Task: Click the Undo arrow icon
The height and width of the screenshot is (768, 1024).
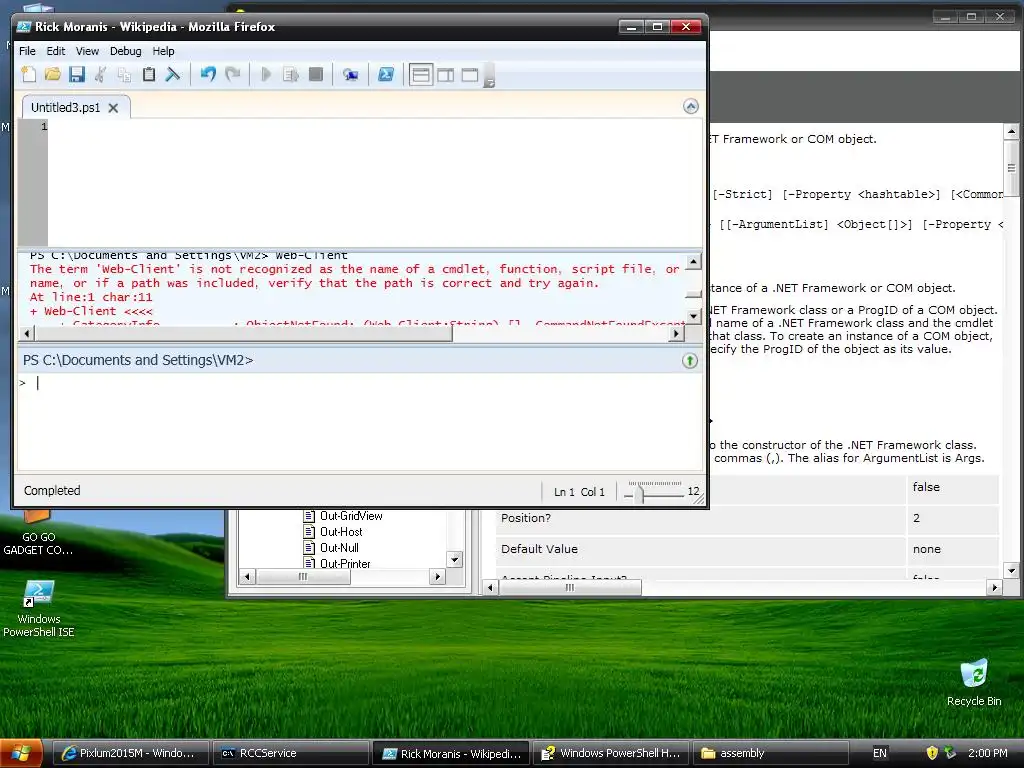Action: pyautogui.click(x=208, y=74)
